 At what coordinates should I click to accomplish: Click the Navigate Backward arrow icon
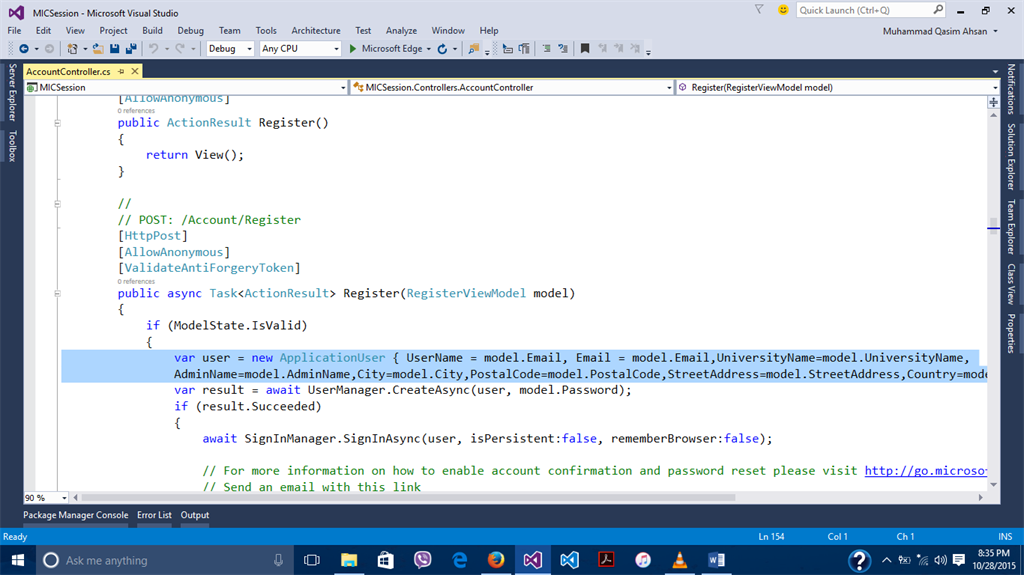pos(23,48)
